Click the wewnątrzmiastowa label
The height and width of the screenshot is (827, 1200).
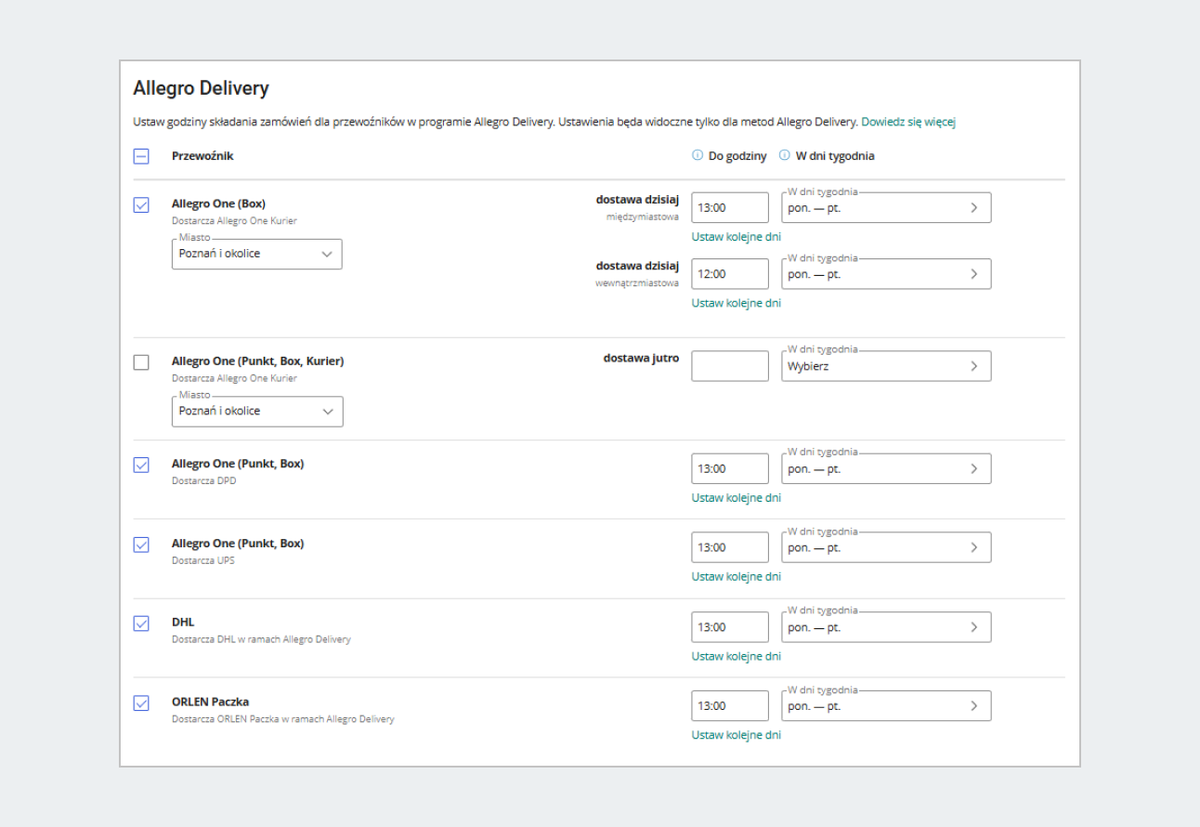[x=637, y=283]
